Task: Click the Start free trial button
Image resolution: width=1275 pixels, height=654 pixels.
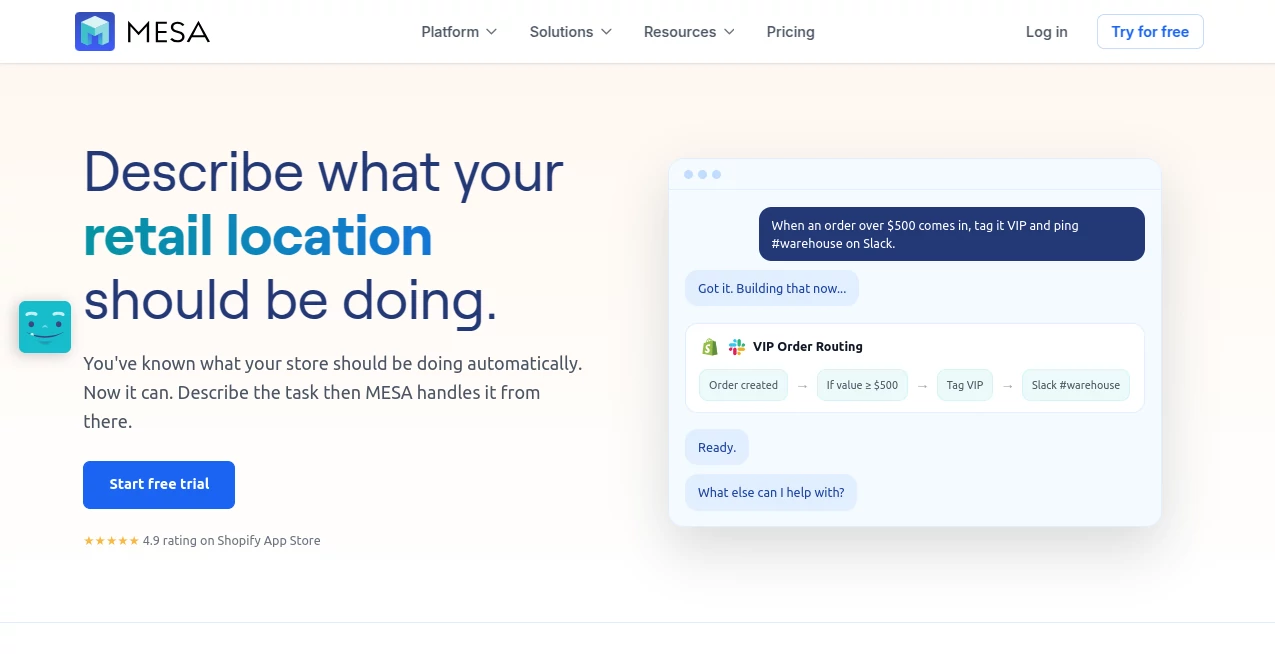Action: click(159, 485)
